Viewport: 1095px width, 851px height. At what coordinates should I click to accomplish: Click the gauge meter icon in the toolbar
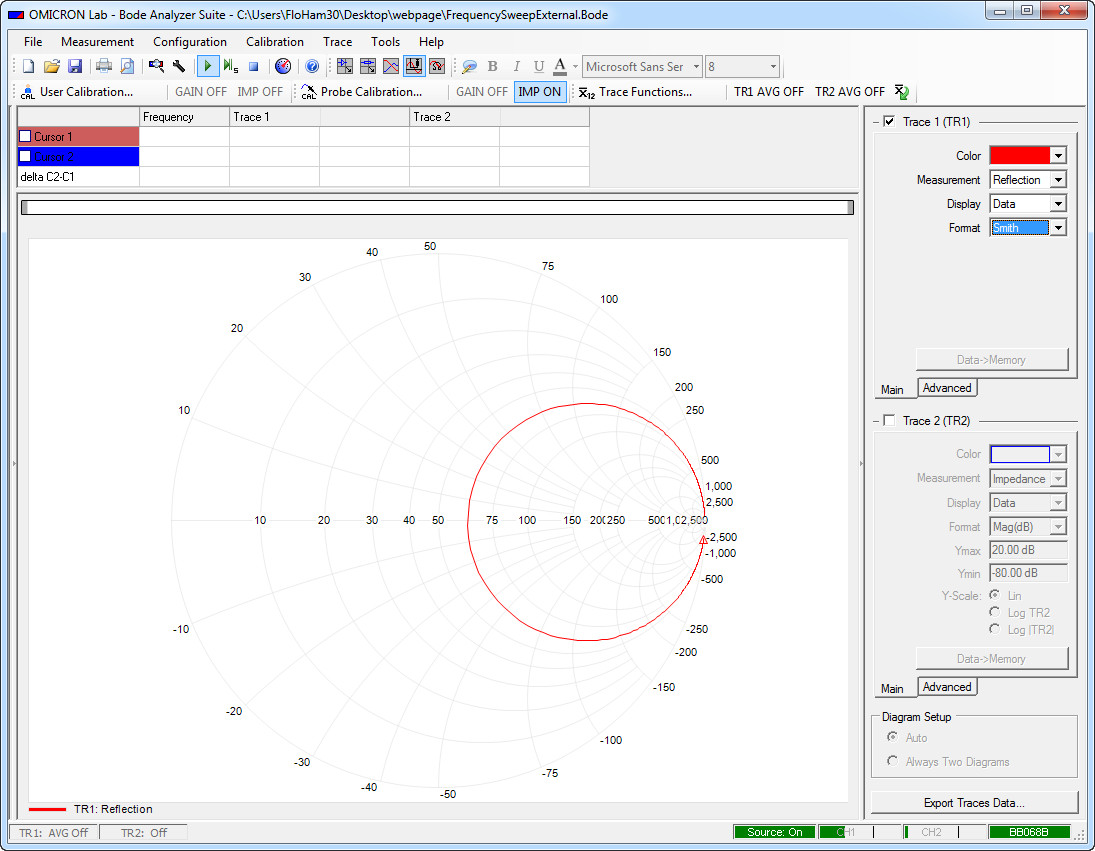tap(283, 66)
